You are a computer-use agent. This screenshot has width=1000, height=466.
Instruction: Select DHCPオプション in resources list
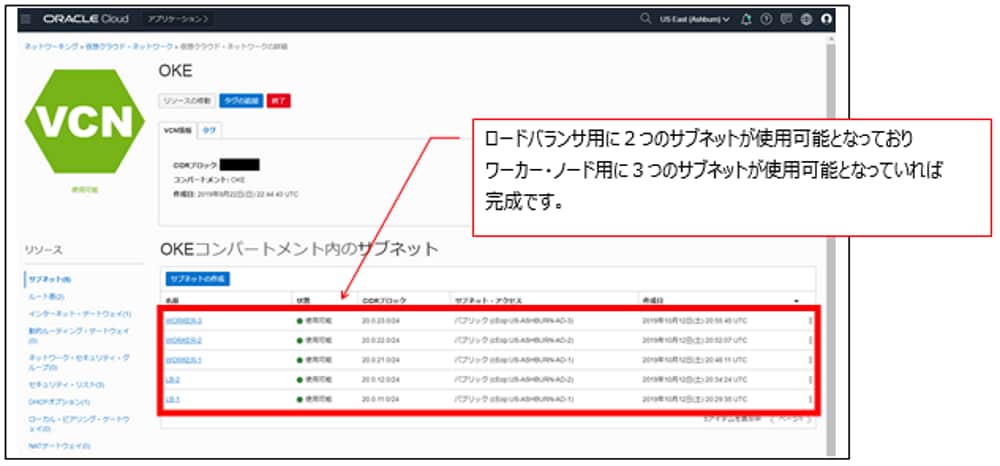pyautogui.click(x=59, y=402)
